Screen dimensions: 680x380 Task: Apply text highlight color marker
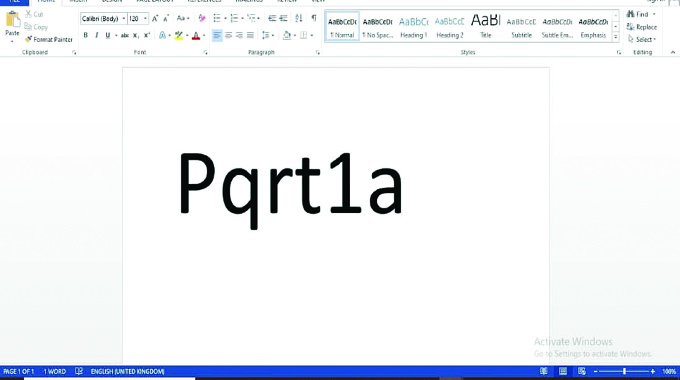179,36
